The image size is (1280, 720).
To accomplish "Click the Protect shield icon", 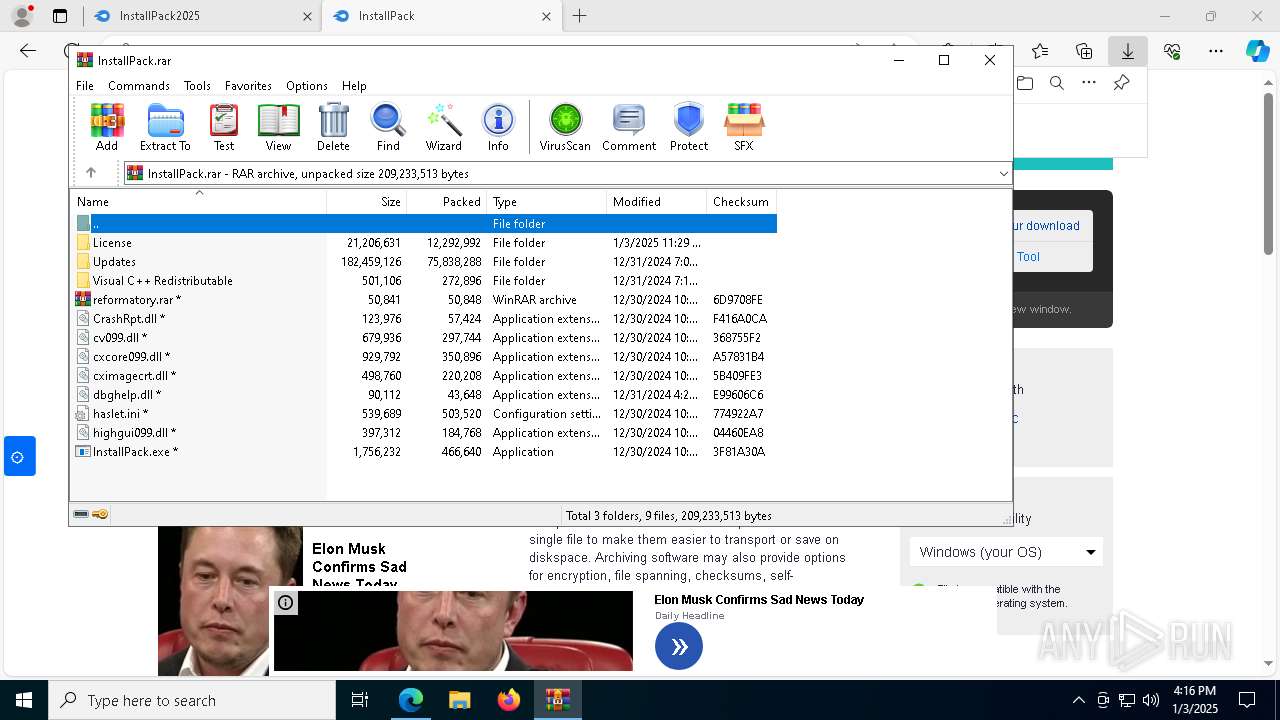I will (689, 128).
